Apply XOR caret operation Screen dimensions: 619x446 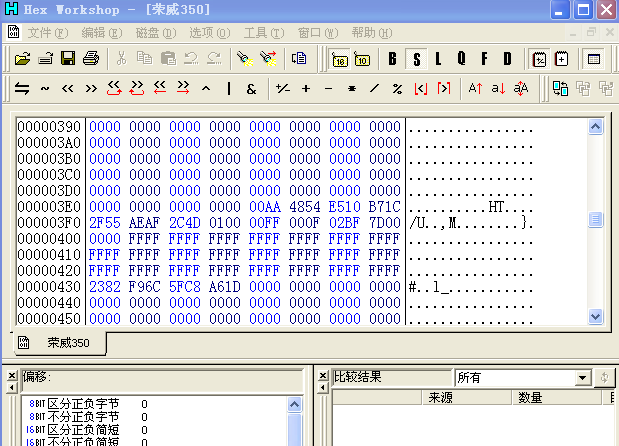click(x=206, y=89)
